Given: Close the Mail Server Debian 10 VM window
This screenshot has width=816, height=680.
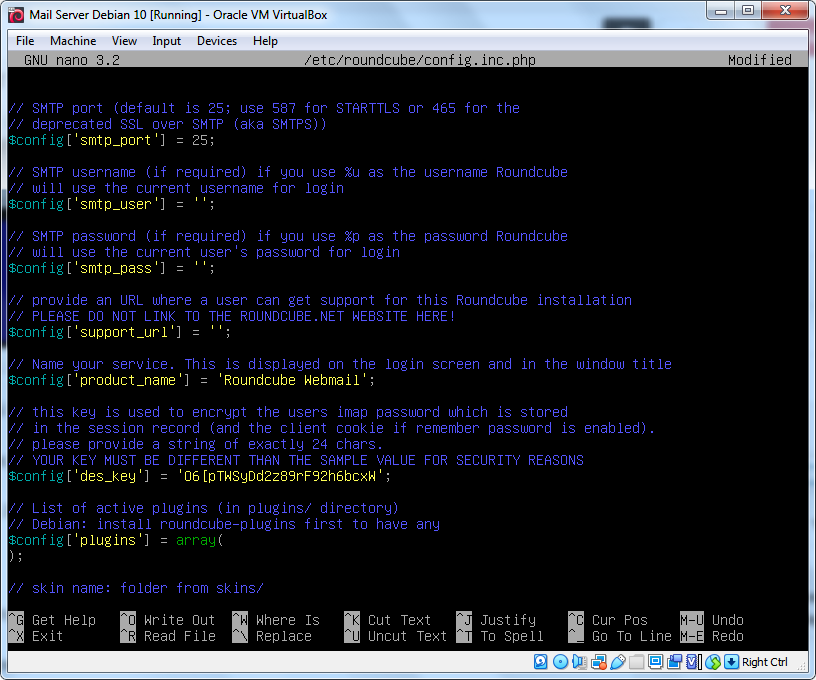Looking at the screenshot, I should pyautogui.click(x=786, y=11).
